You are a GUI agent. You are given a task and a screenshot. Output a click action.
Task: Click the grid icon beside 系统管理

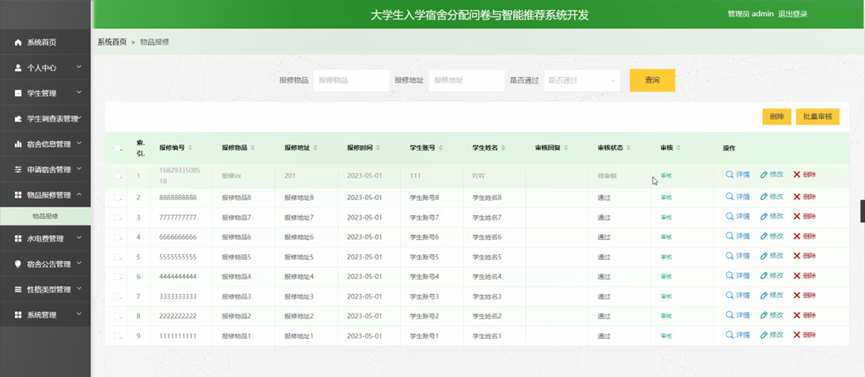point(18,315)
